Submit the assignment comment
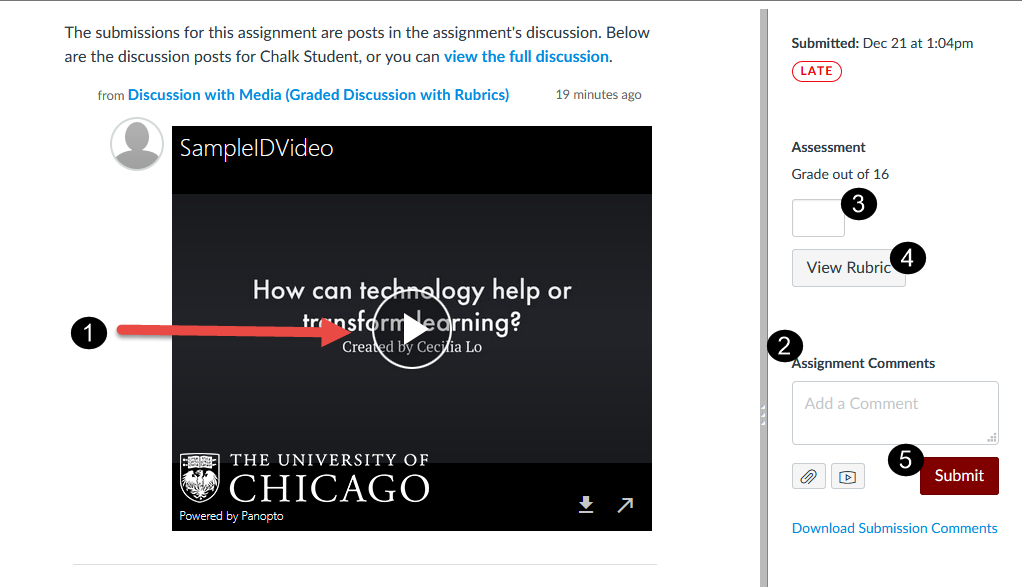This screenshot has width=1022, height=587. [958, 476]
